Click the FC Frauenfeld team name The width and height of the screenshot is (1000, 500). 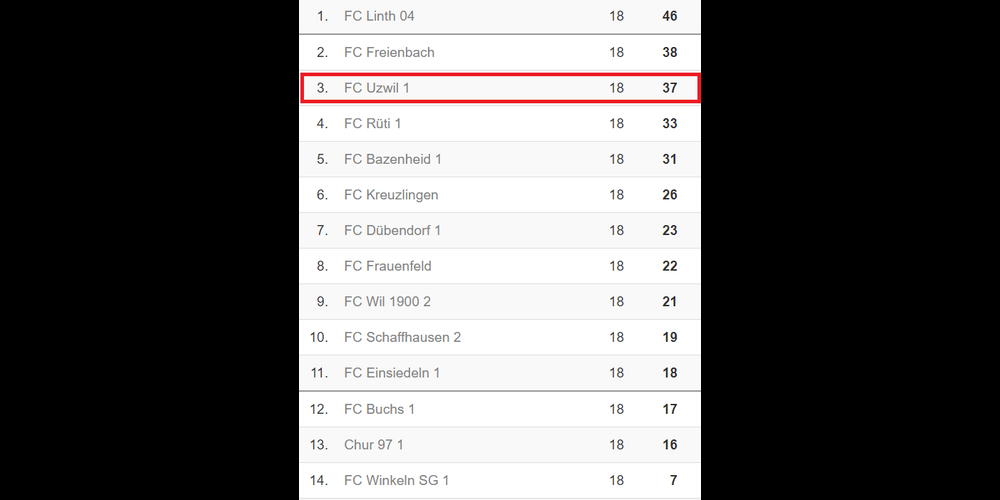pyautogui.click(x=387, y=266)
